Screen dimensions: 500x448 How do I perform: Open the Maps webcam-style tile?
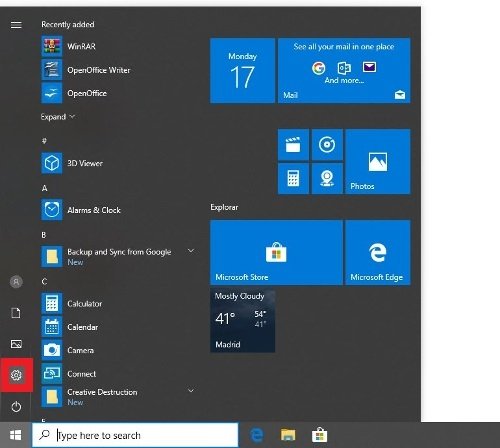coord(327,178)
